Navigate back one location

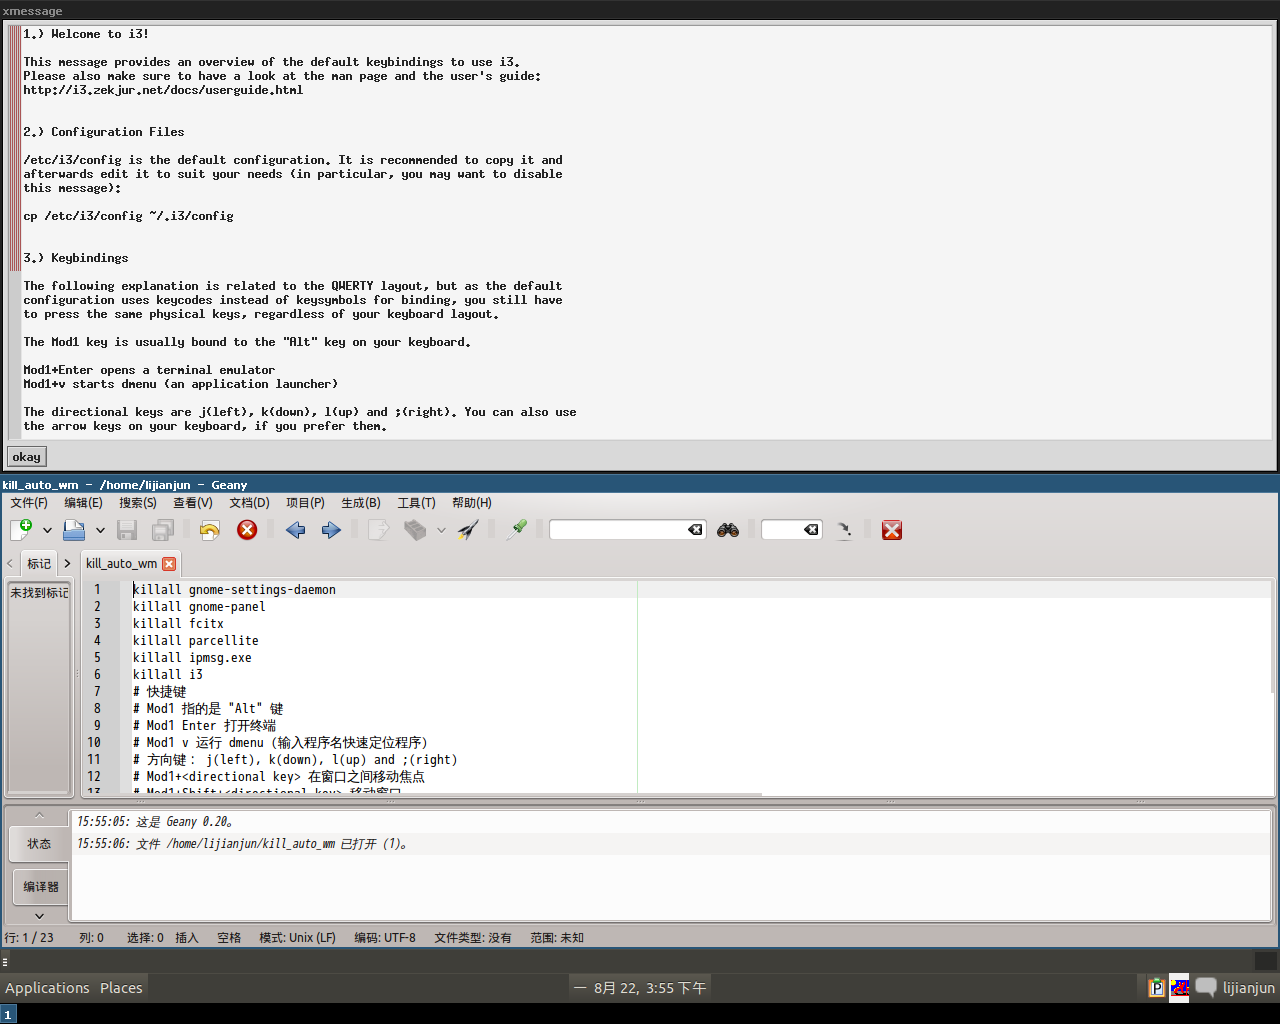295,530
